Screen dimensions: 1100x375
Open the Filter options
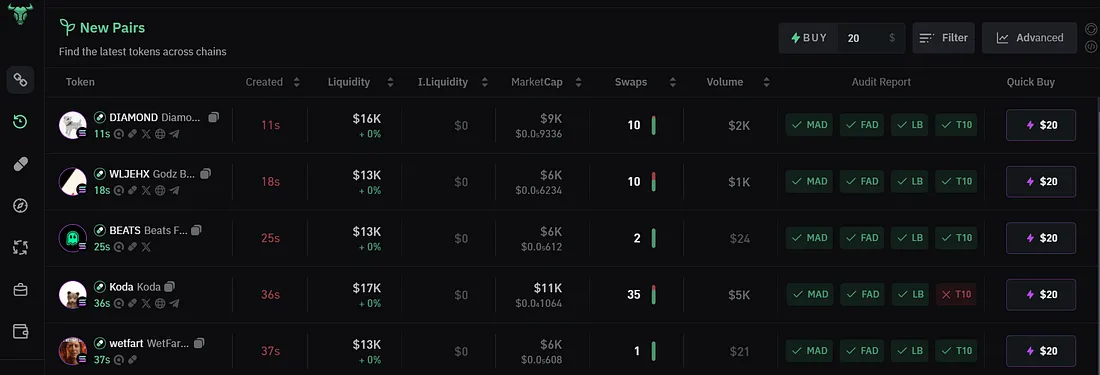point(943,38)
